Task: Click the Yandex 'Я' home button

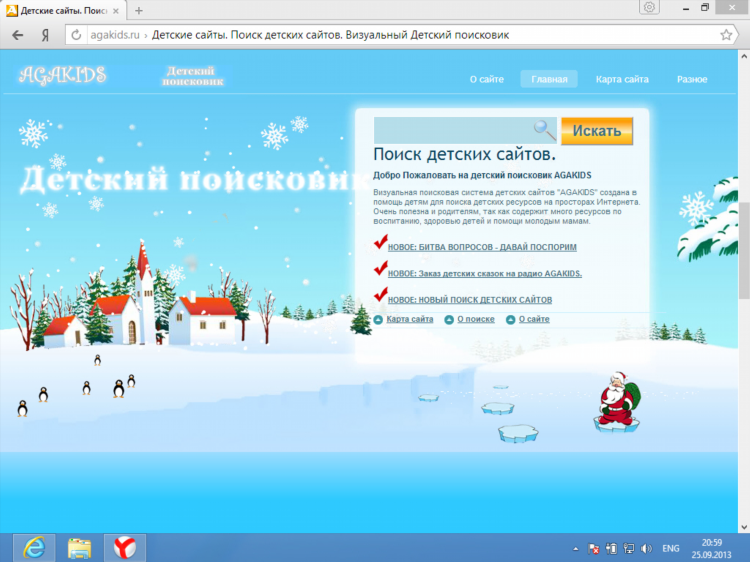Action: 45,35
